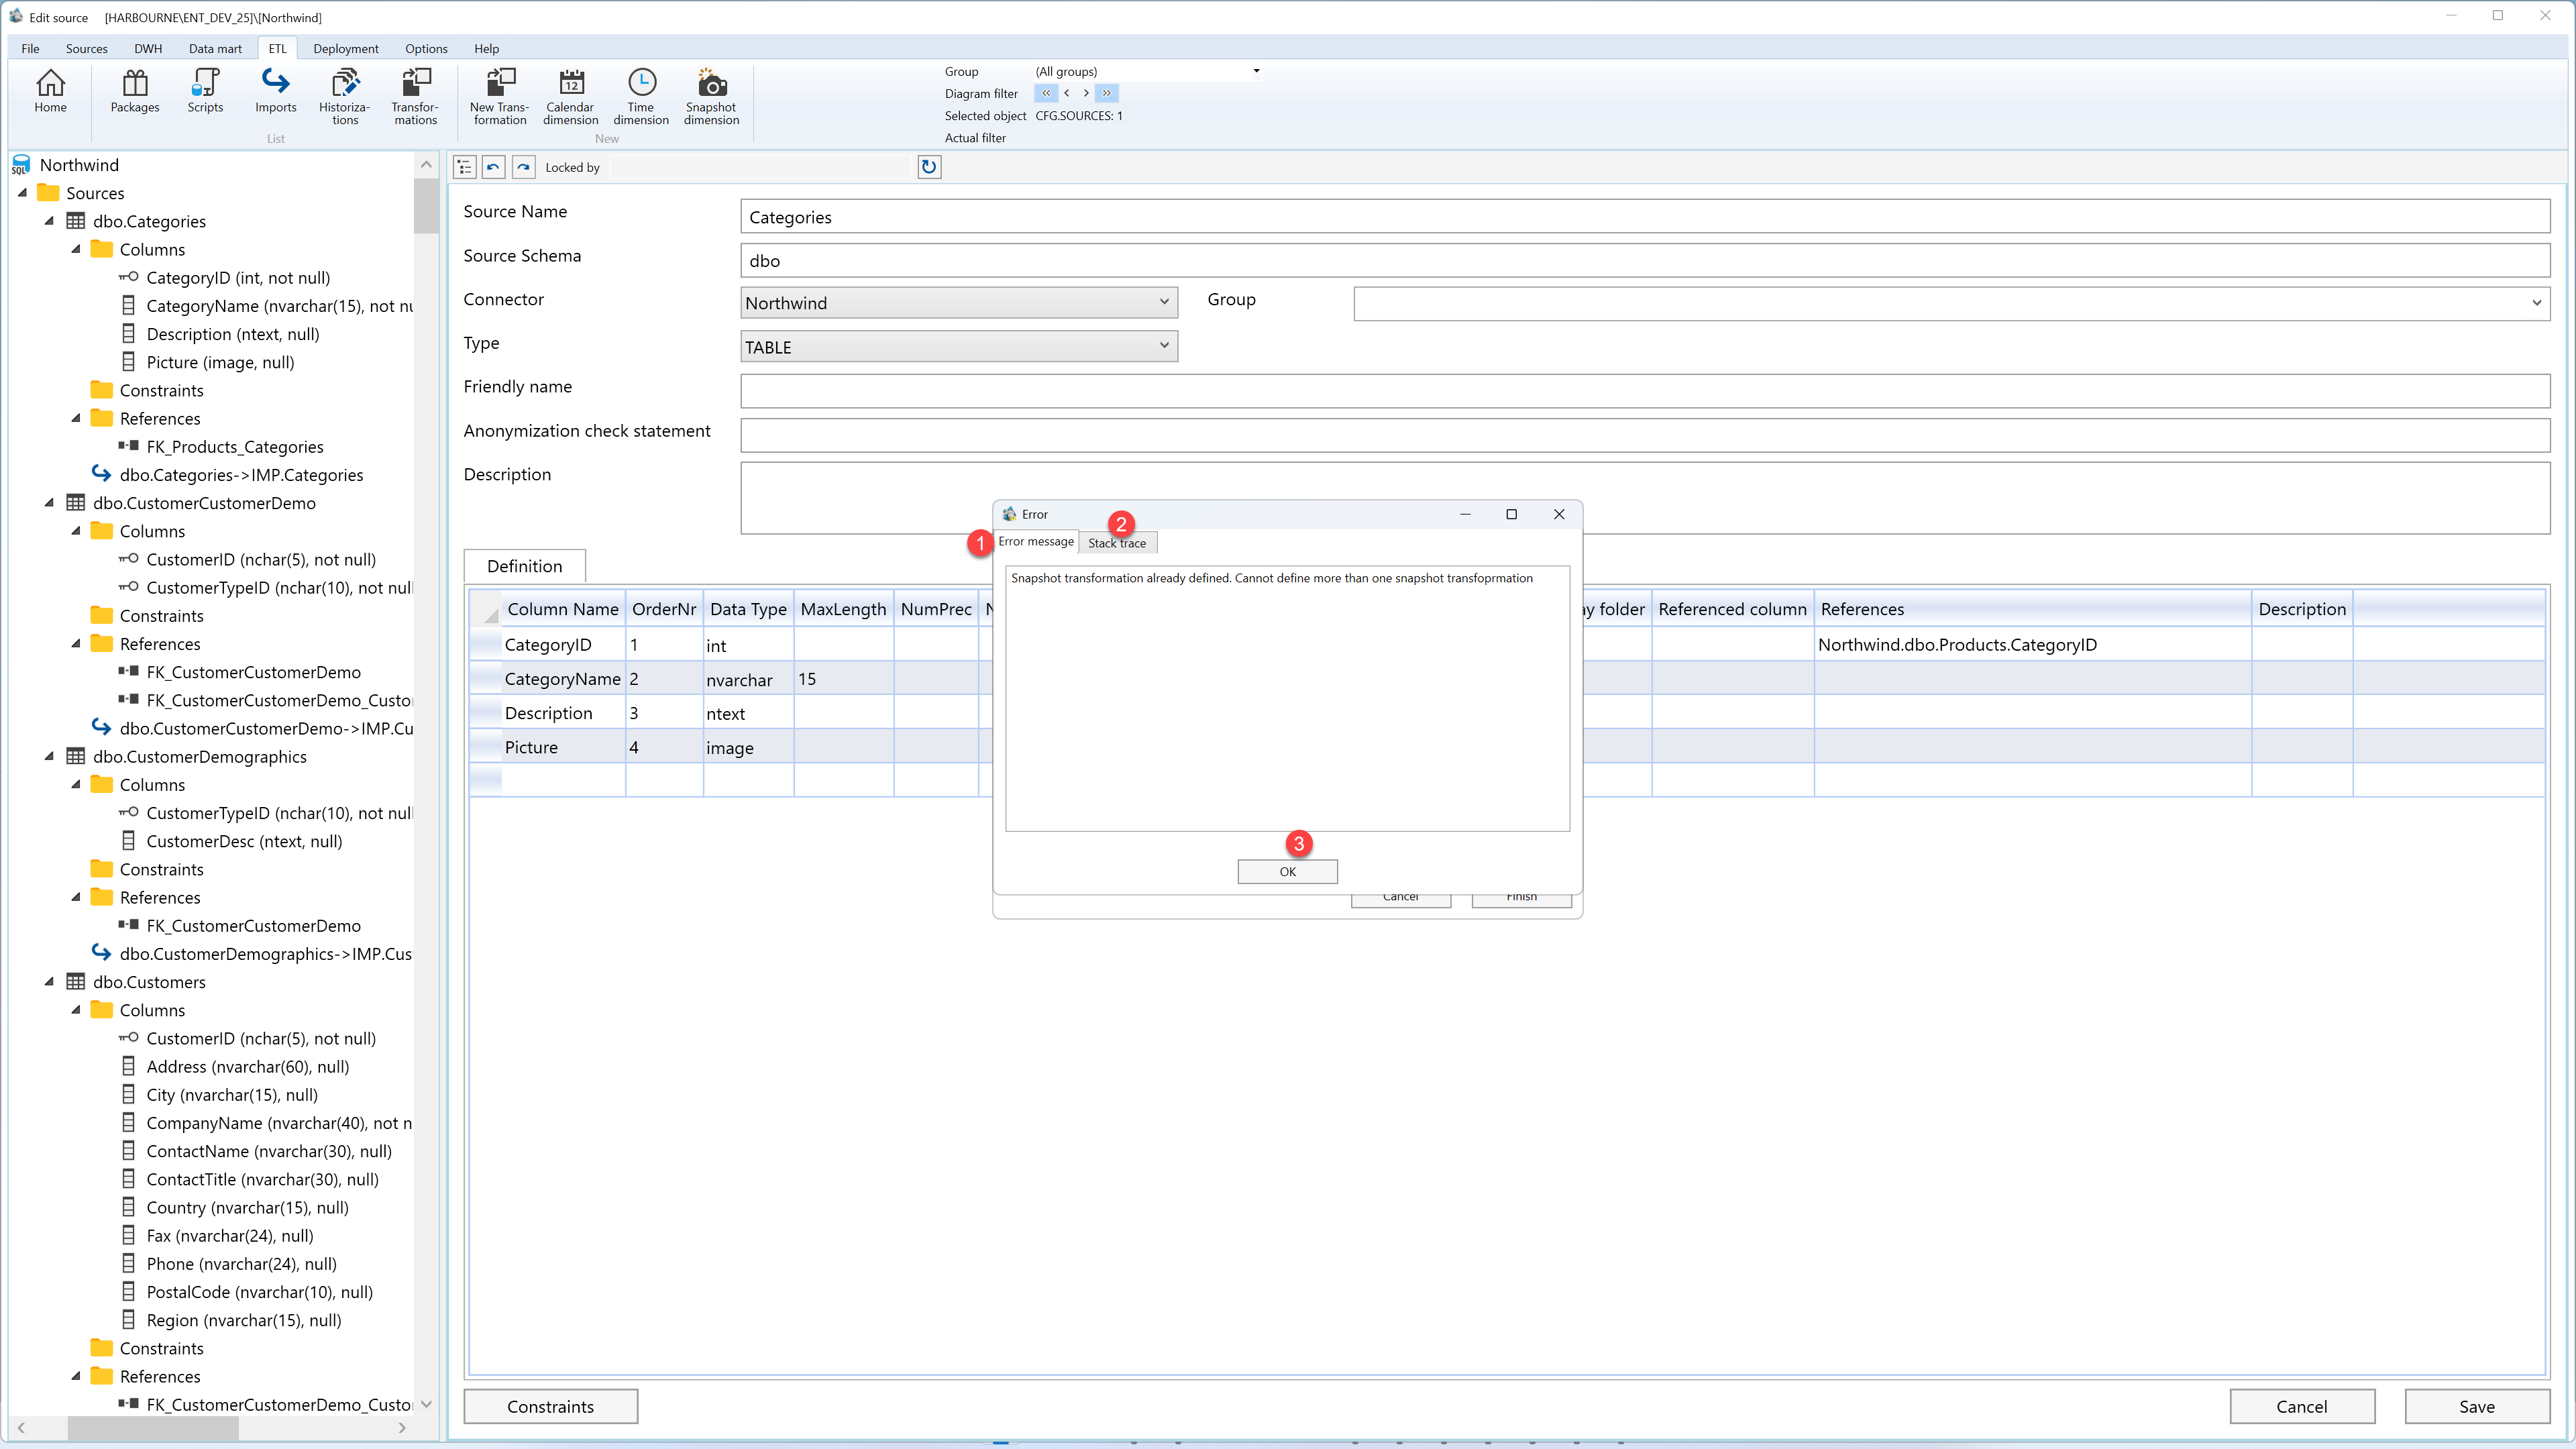The width and height of the screenshot is (2576, 1449).
Task: Collapse the Sources tree folder
Action: 22,193
